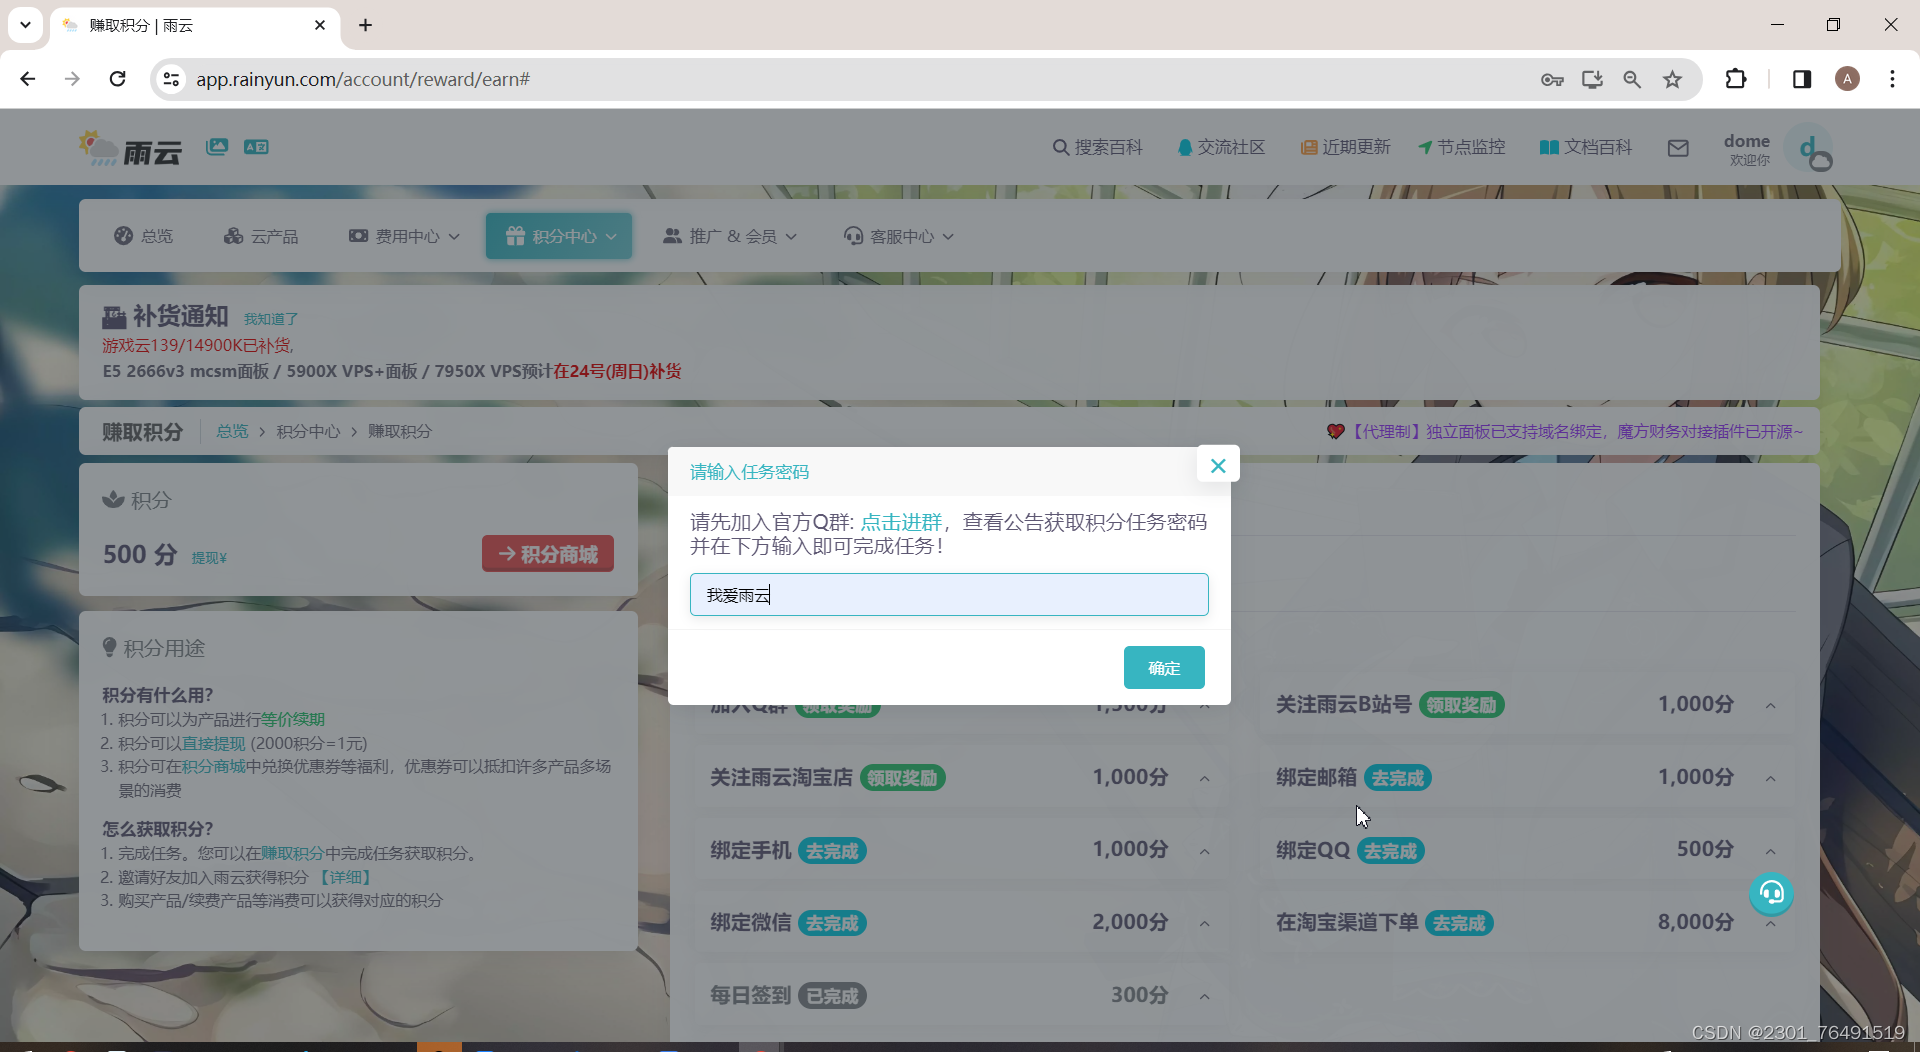The height and width of the screenshot is (1052, 1921).
Task: Open the Chrome profile avatar
Action: tap(1848, 79)
